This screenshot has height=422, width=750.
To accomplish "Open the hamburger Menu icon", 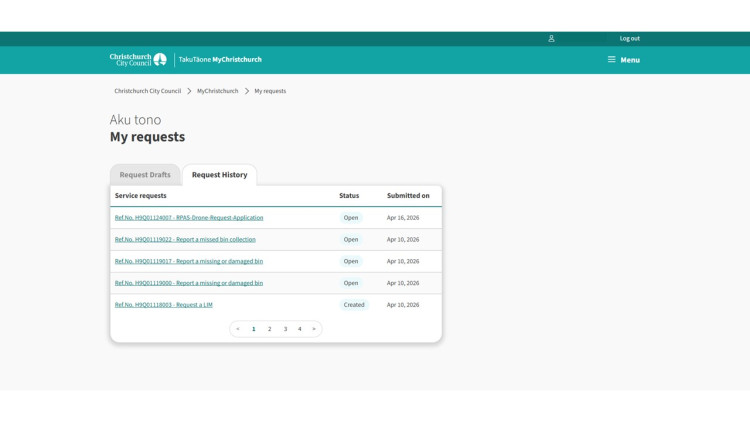I will coord(611,59).
